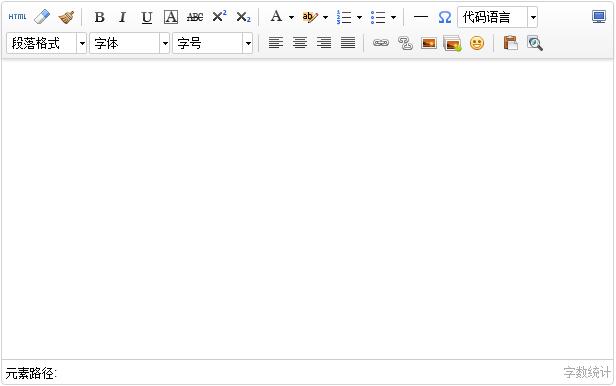The width and height of the screenshot is (616, 386).
Task: Click arrow of 字体 combo box
Action: [x=165, y=43]
